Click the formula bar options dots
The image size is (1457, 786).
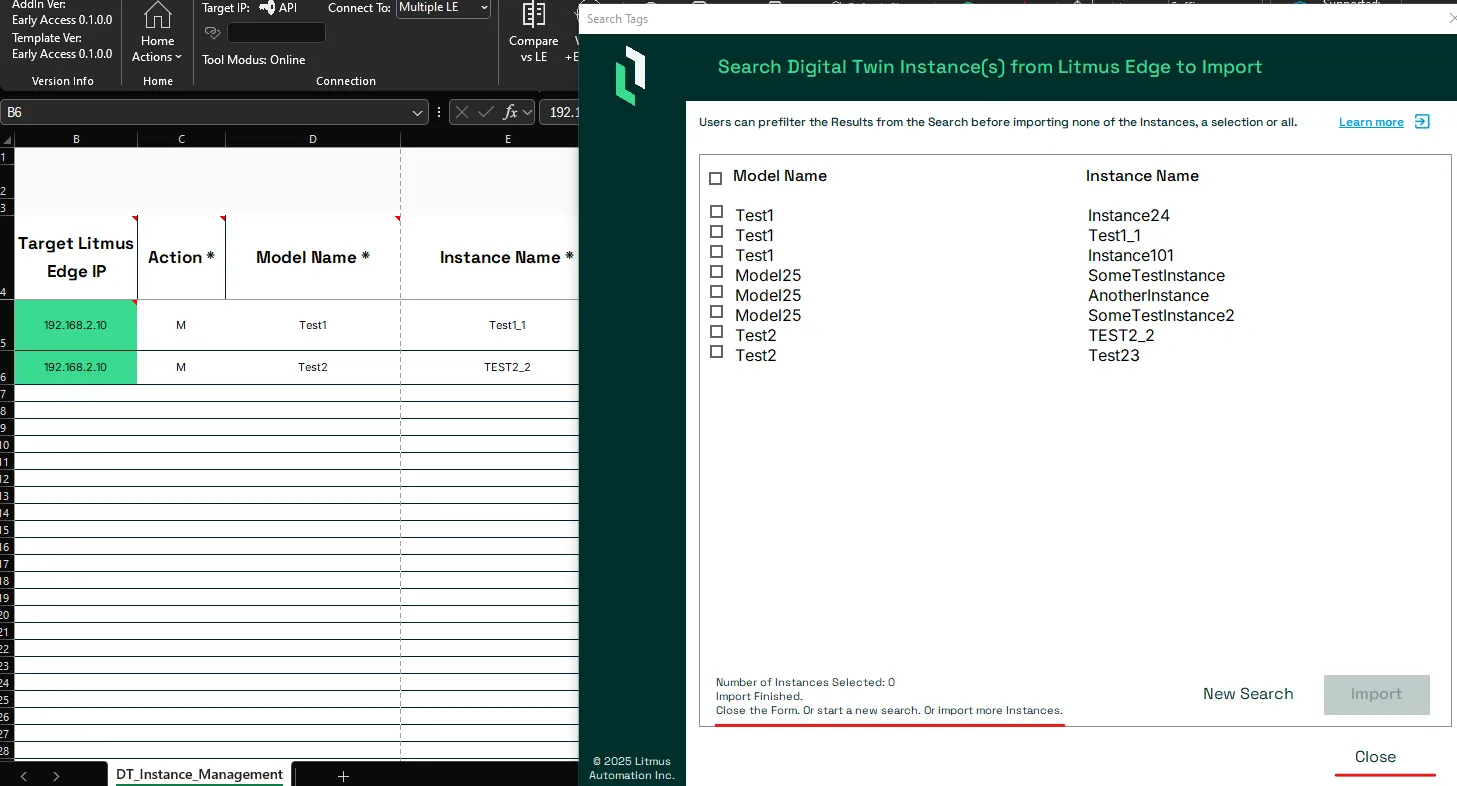[x=439, y=113]
